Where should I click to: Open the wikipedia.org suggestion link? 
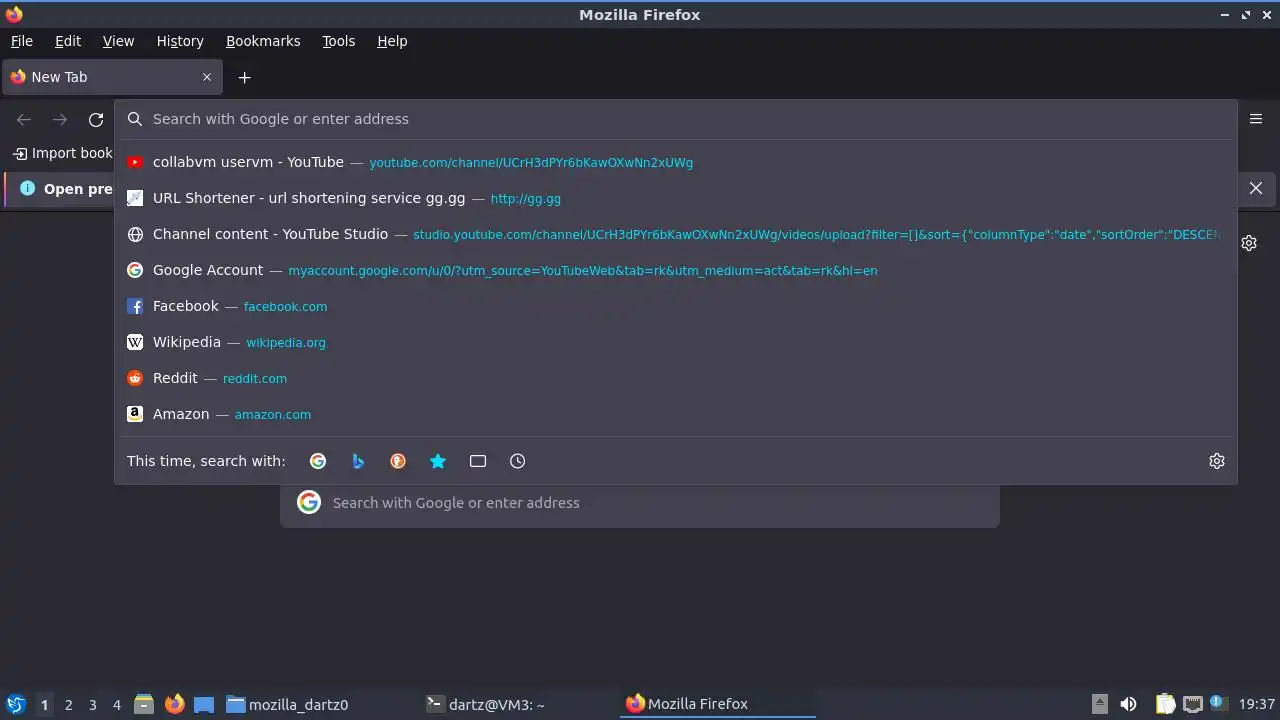pos(286,343)
